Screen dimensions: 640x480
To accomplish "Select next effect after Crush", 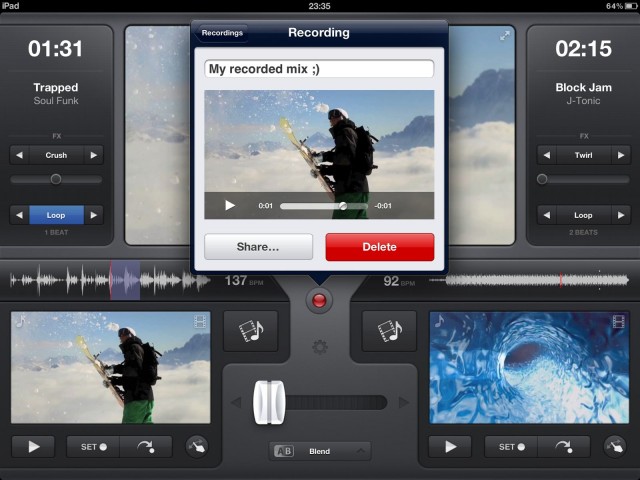I will [x=94, y=155].
